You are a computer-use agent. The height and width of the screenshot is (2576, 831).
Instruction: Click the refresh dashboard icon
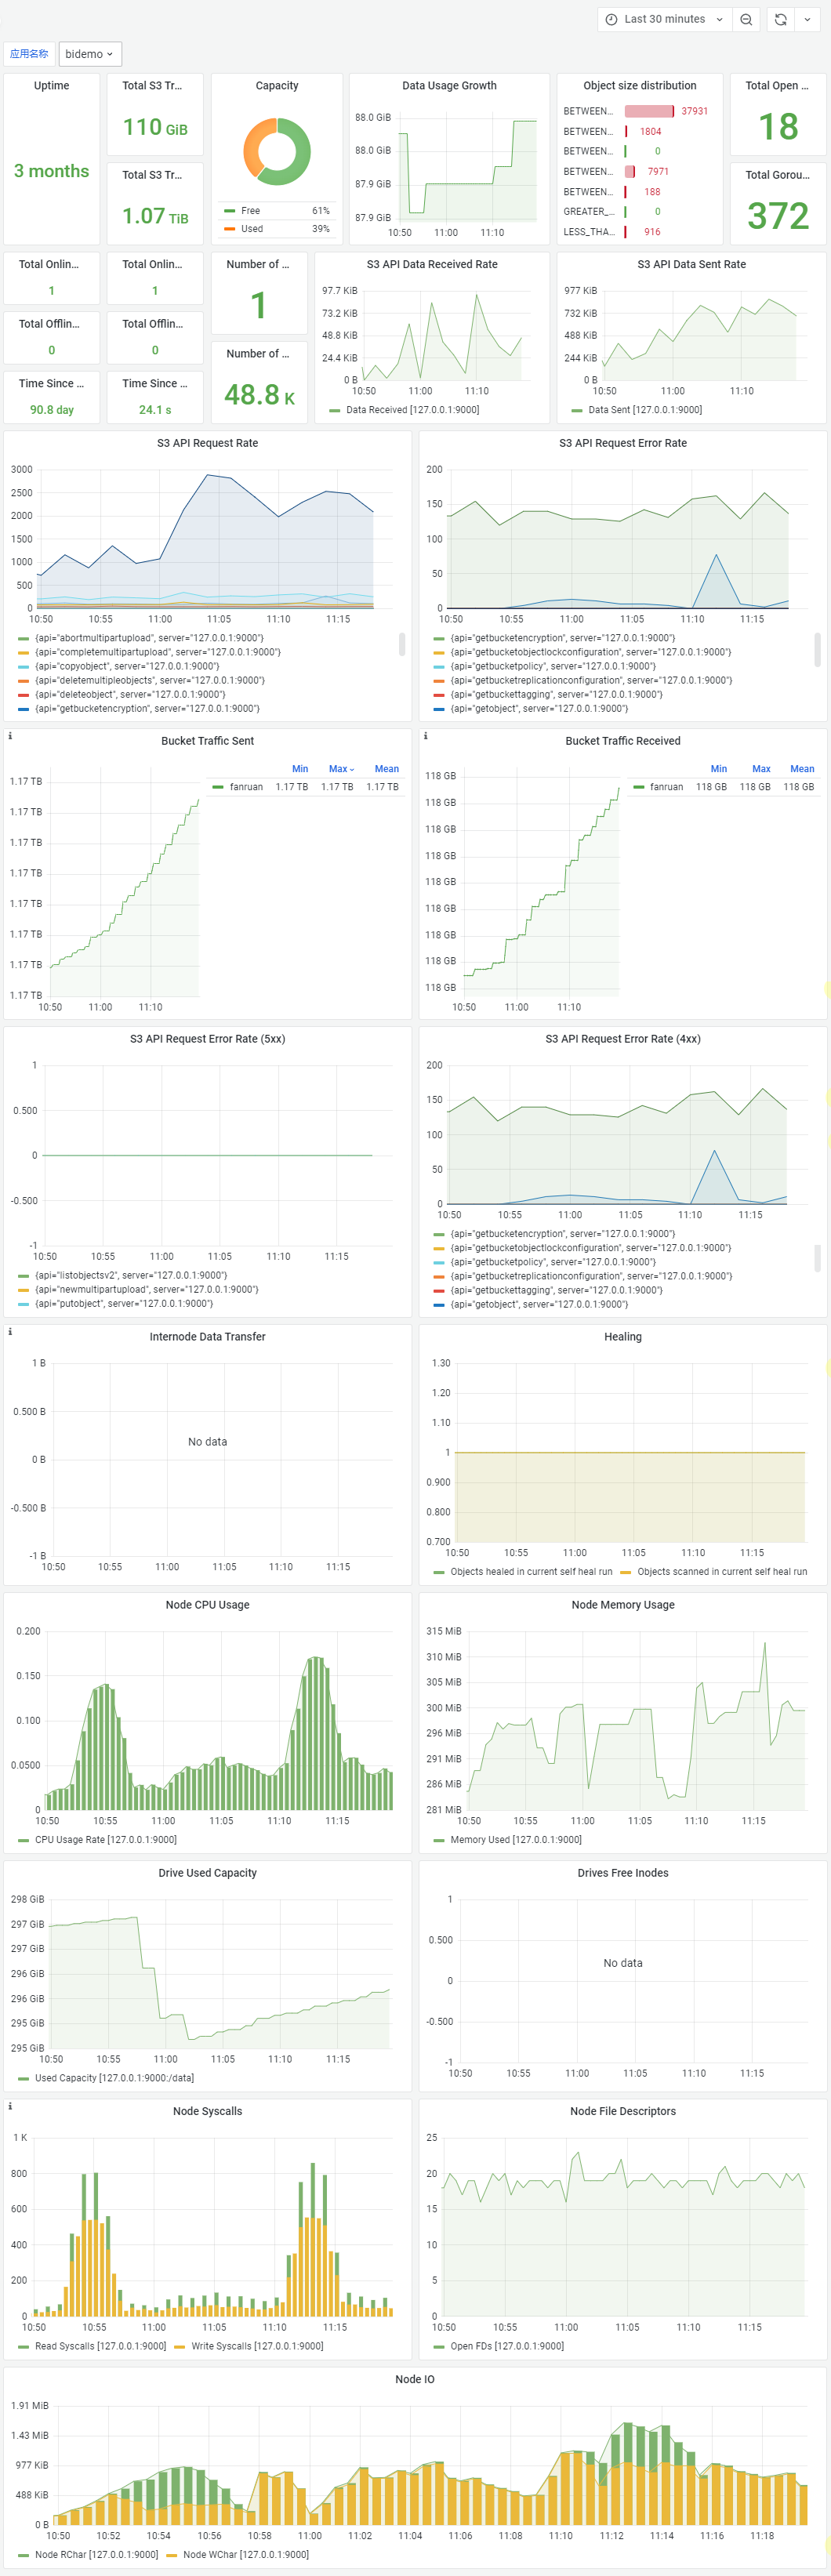point(780,19)
